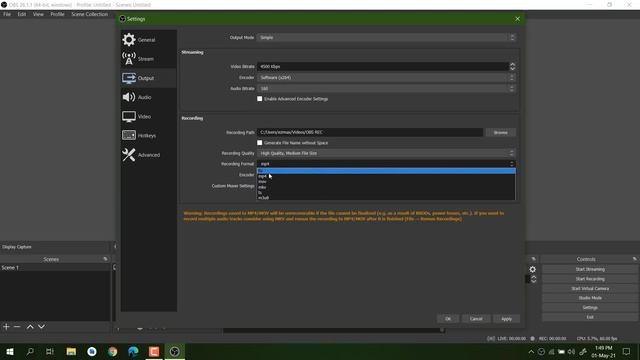Choose mp4 in Recording Format list

386,176
